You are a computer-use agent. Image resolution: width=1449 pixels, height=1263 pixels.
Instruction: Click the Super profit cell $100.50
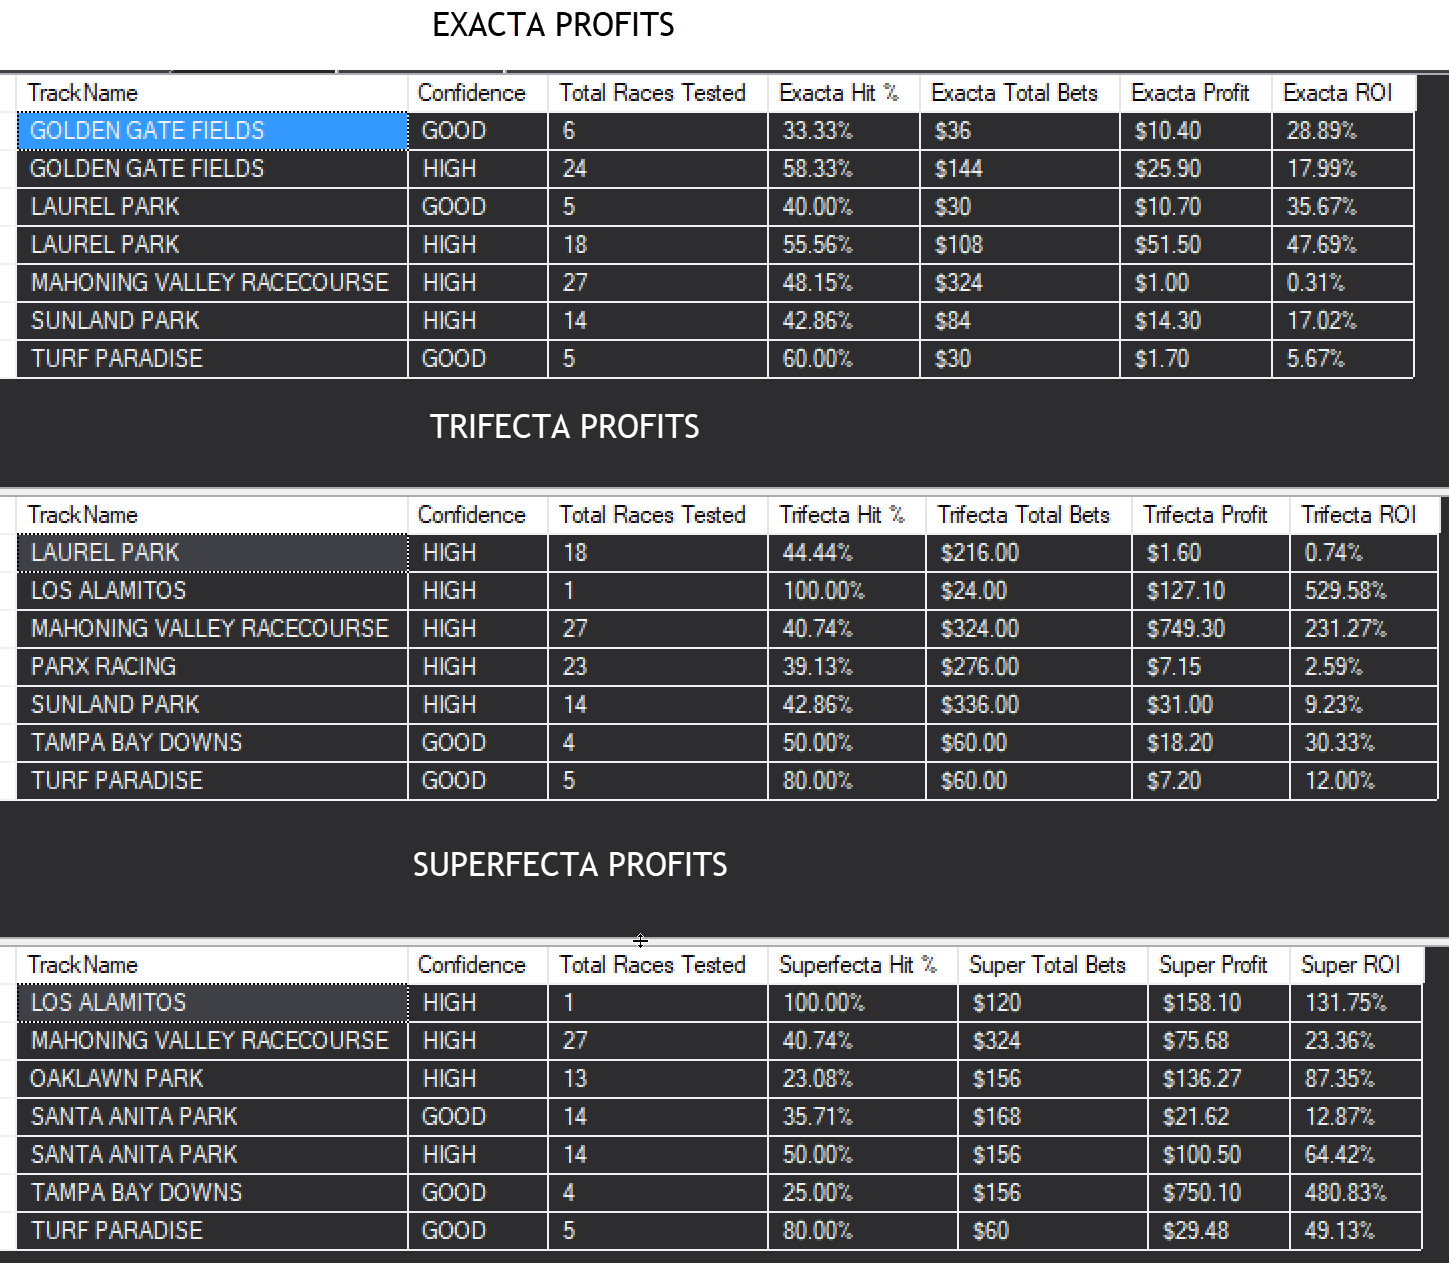click(1218, 1155)
